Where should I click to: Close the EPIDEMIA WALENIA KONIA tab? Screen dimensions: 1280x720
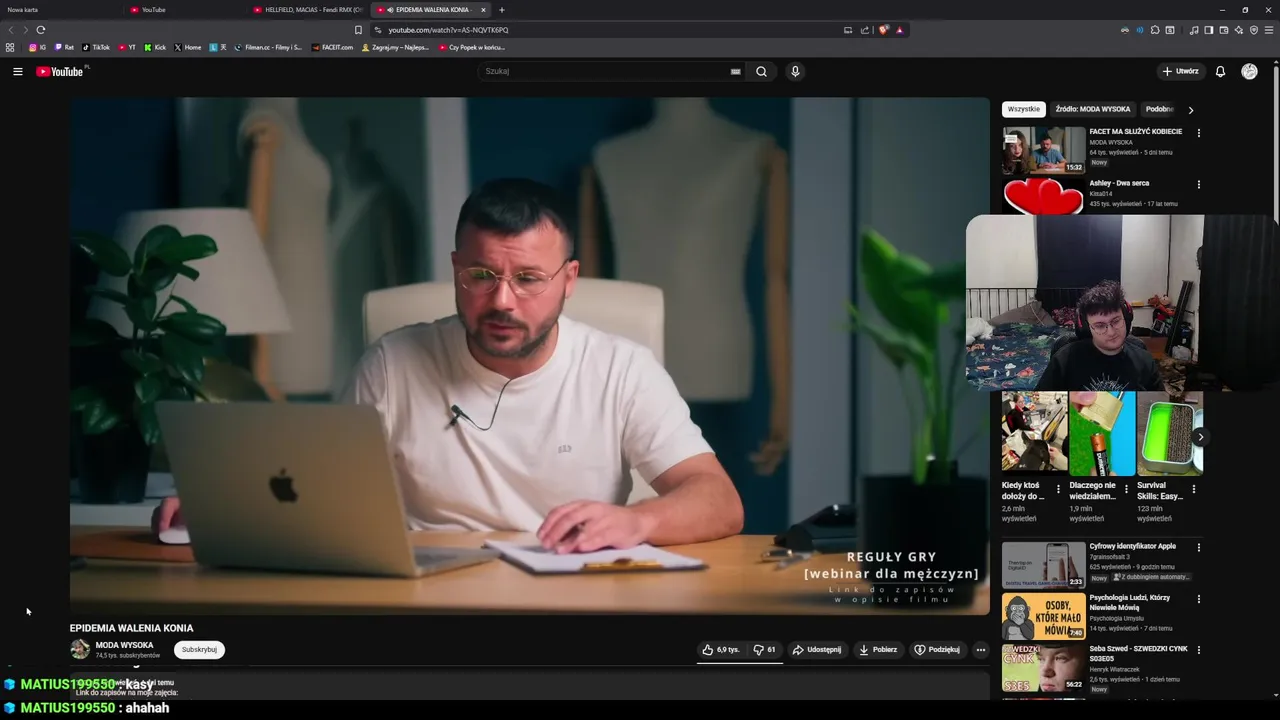point(483,10)
